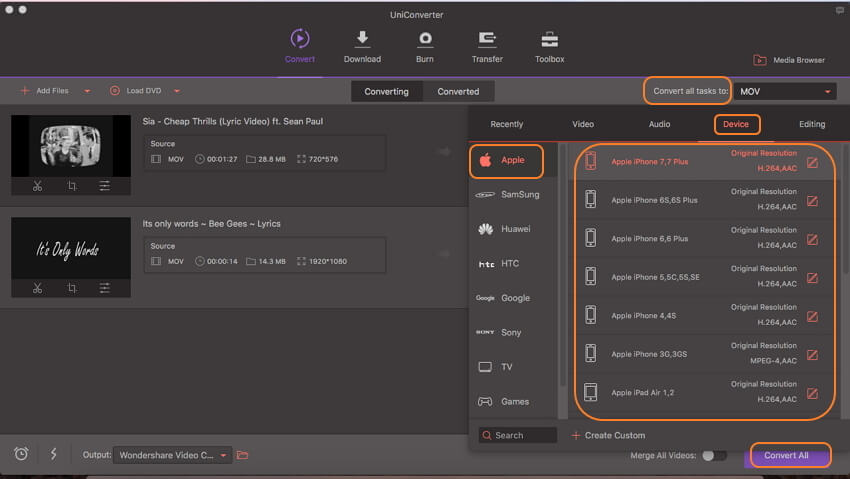
Task: Click the feedback message icon at top right
Action: (x=840, y=10)
